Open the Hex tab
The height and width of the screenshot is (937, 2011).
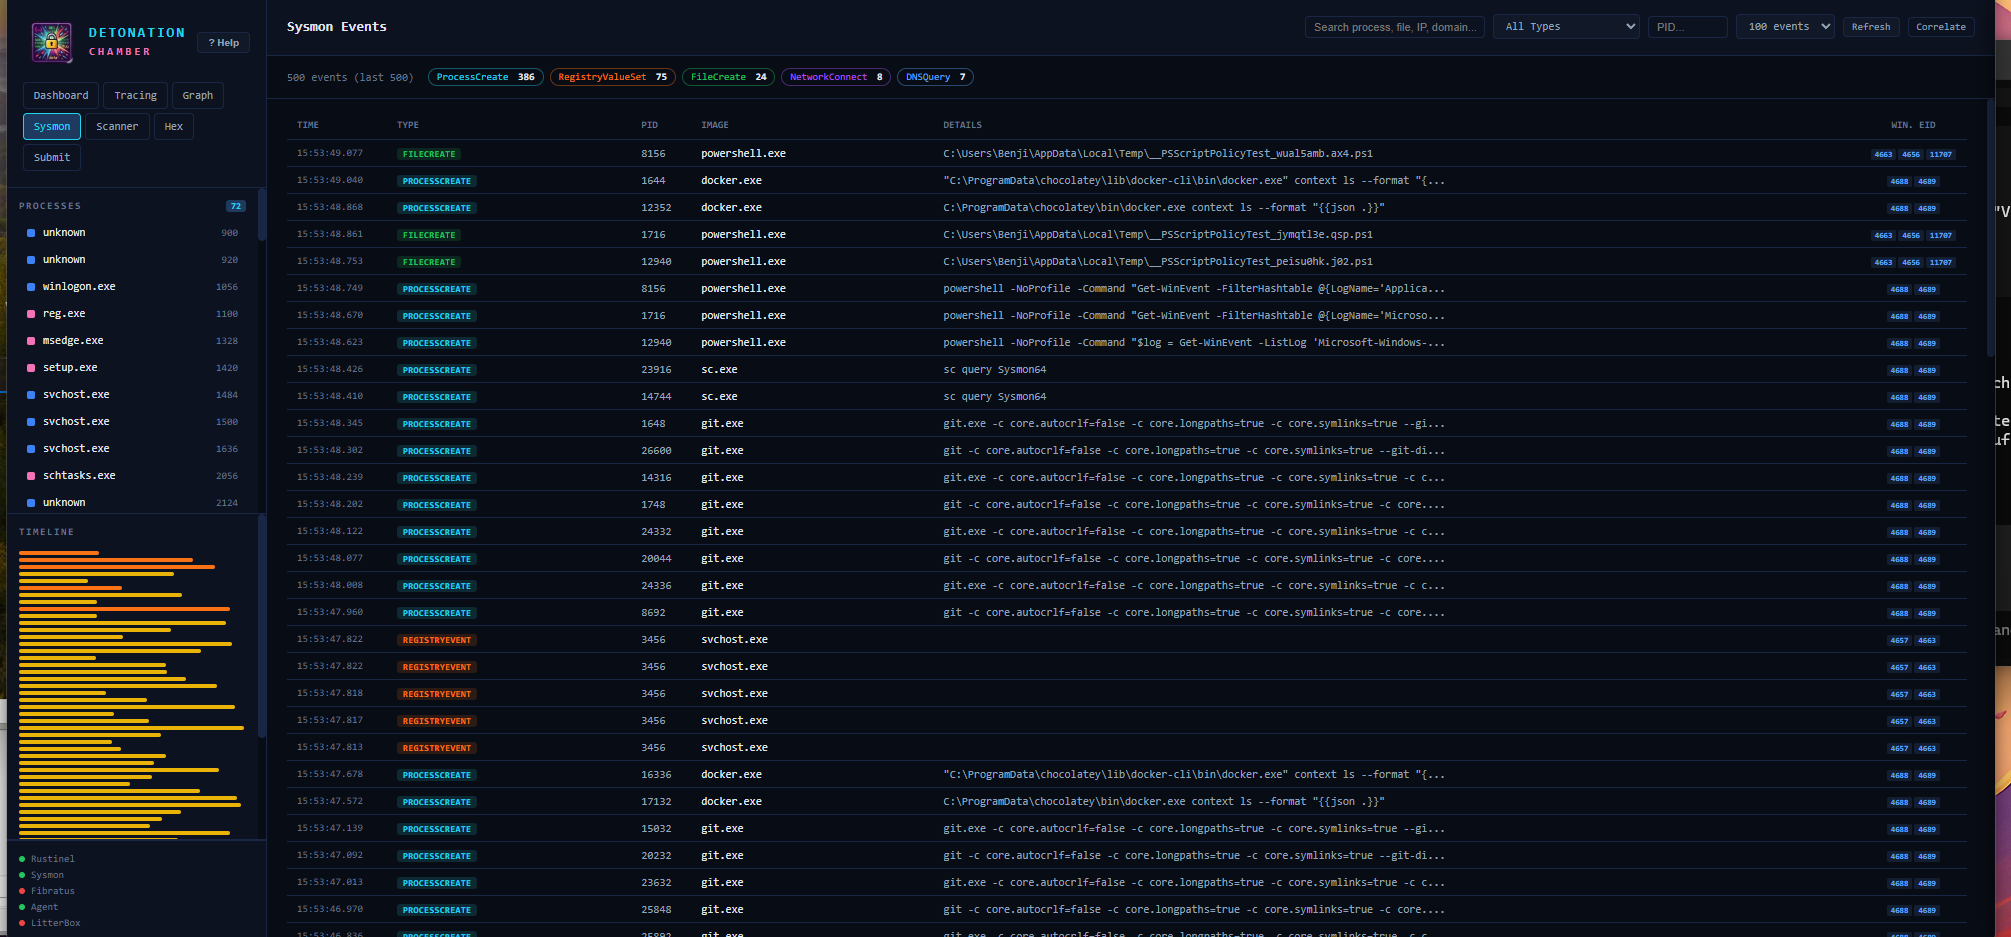pos(173,127)
